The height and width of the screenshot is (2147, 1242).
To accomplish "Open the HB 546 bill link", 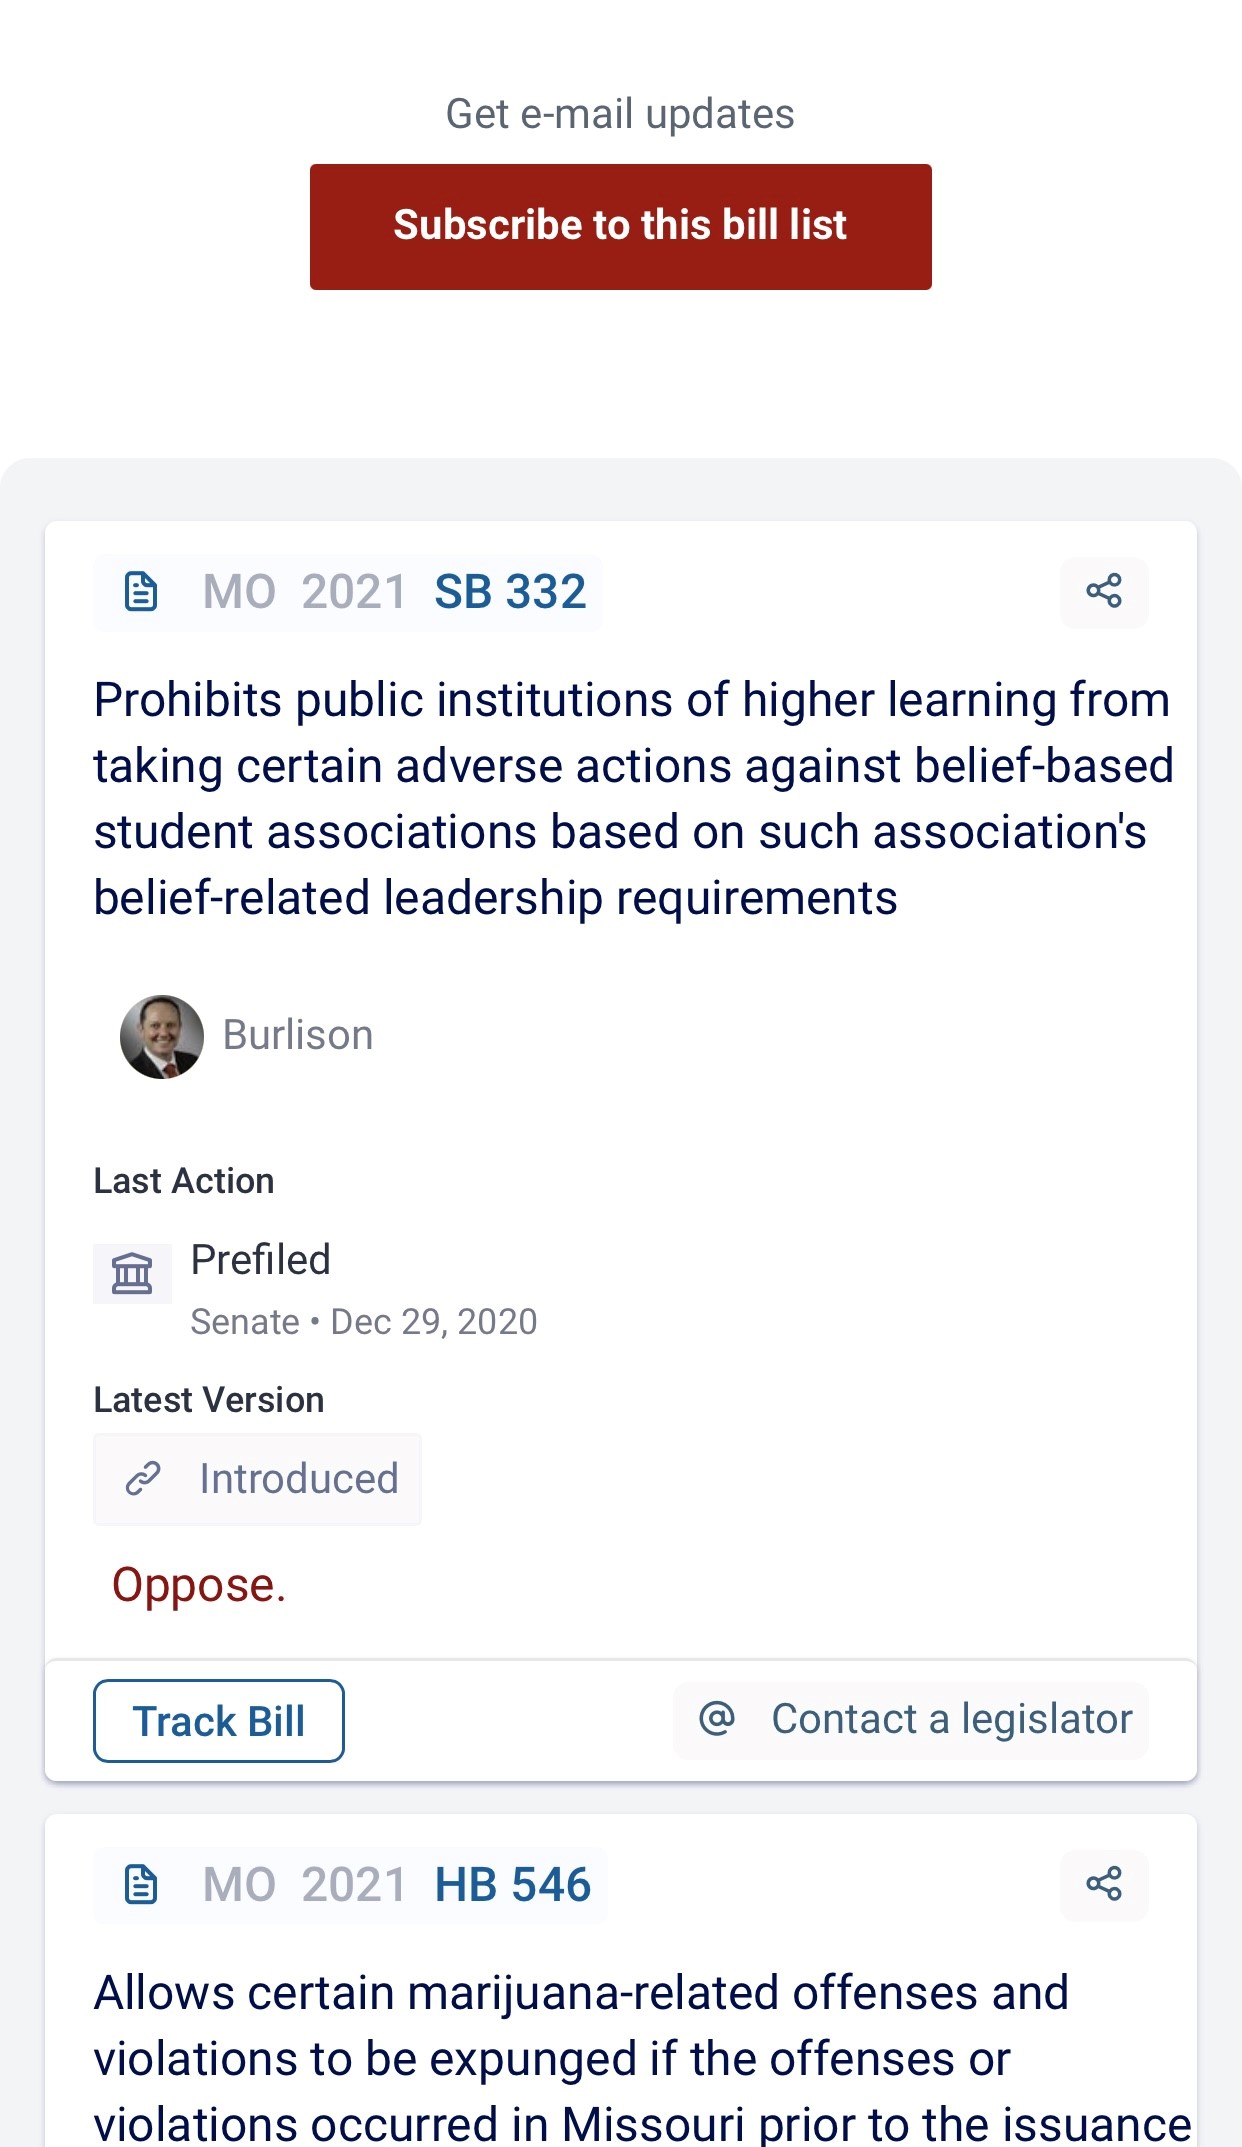I will coord(512,1885).
